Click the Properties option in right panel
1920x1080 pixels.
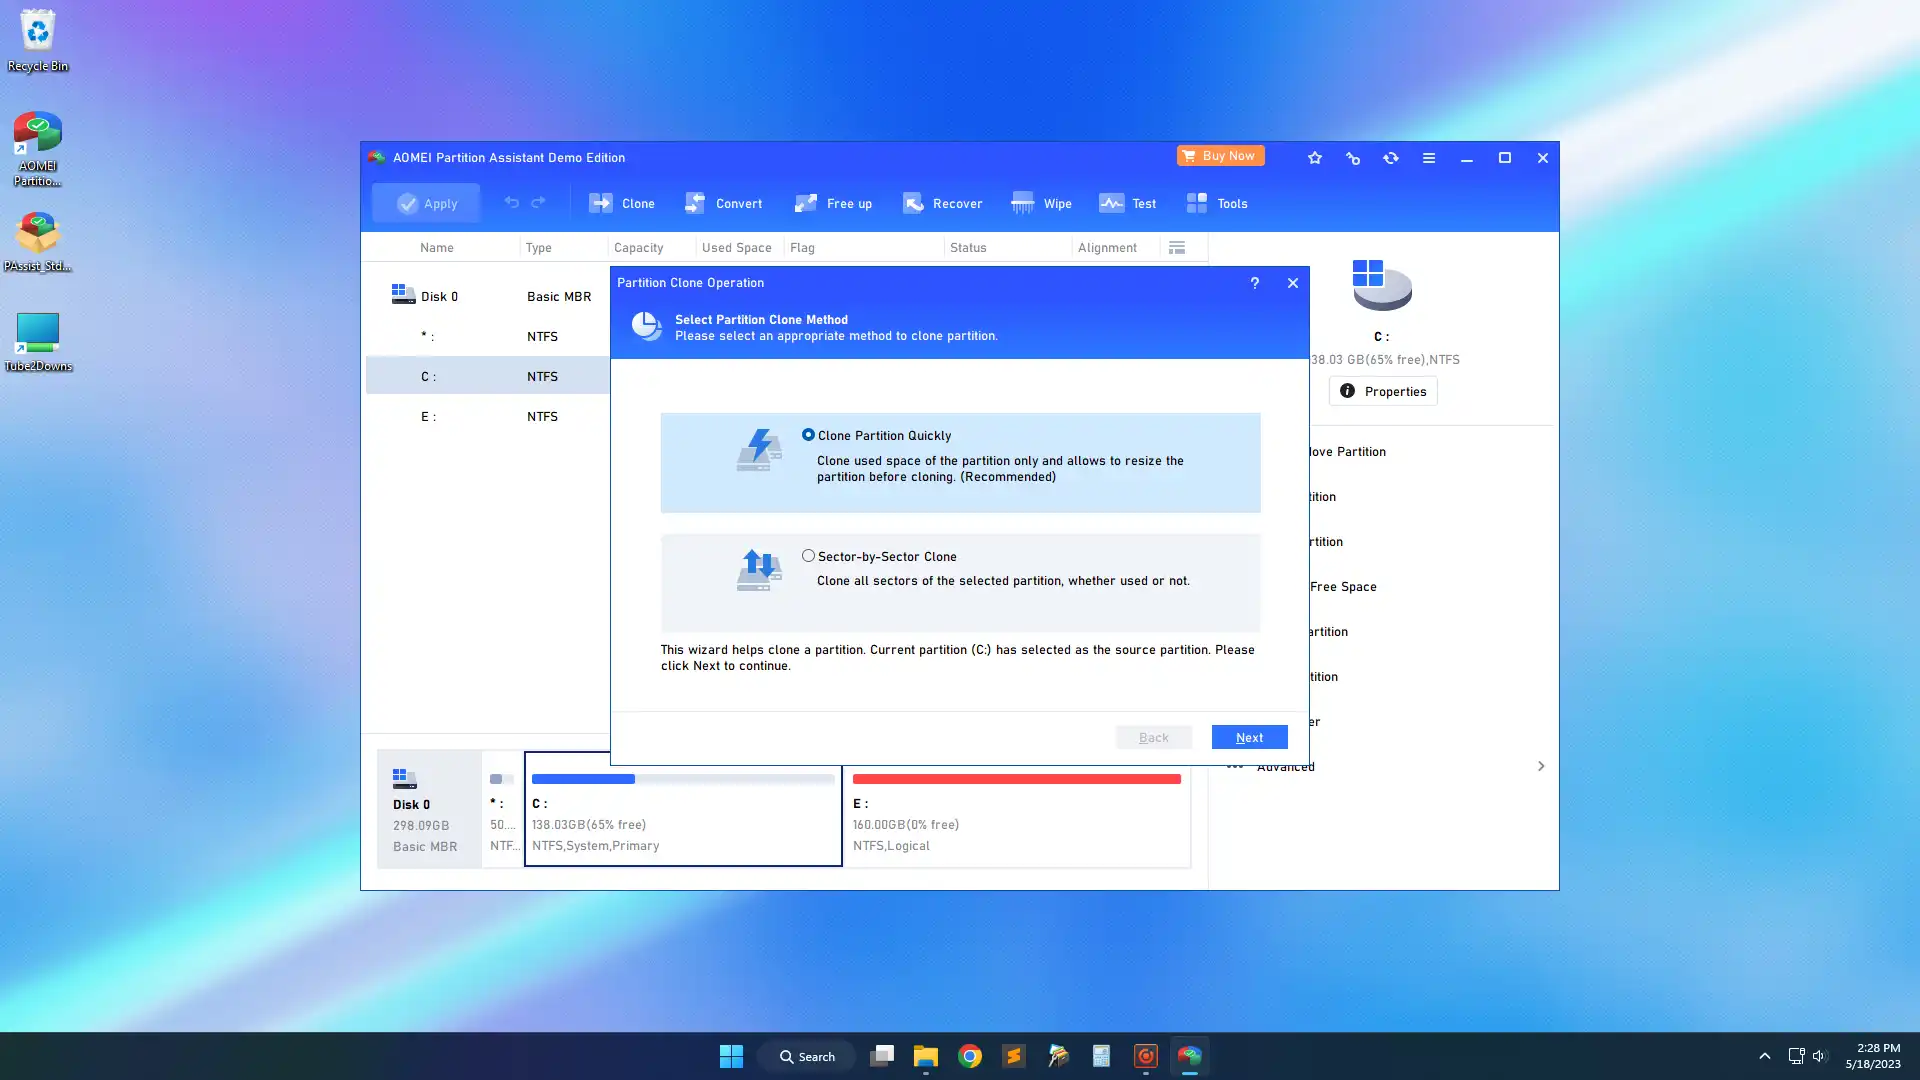pyautogui.click(x=1382, y=390)
